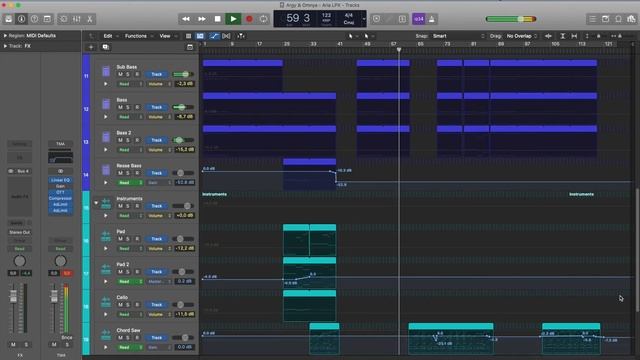Toggle the Cycle mode button

(264, 19)
